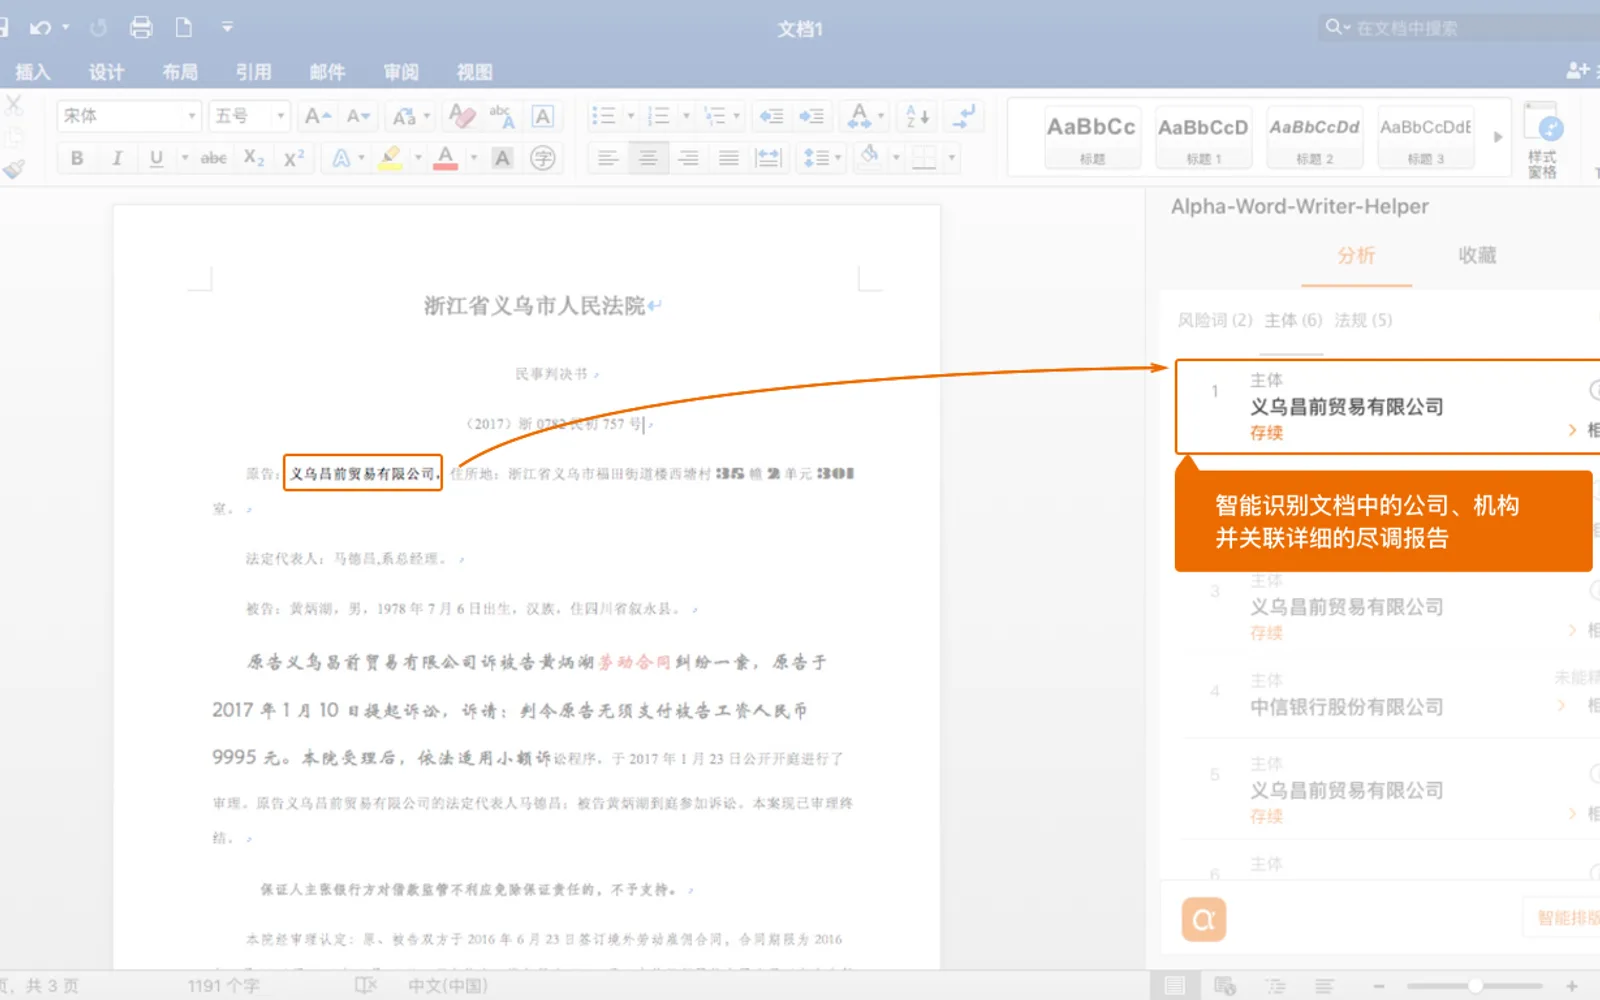Justify text alignment icon
The height and width of the screenshot is (1000, 1600).
[x=728, y=158]
